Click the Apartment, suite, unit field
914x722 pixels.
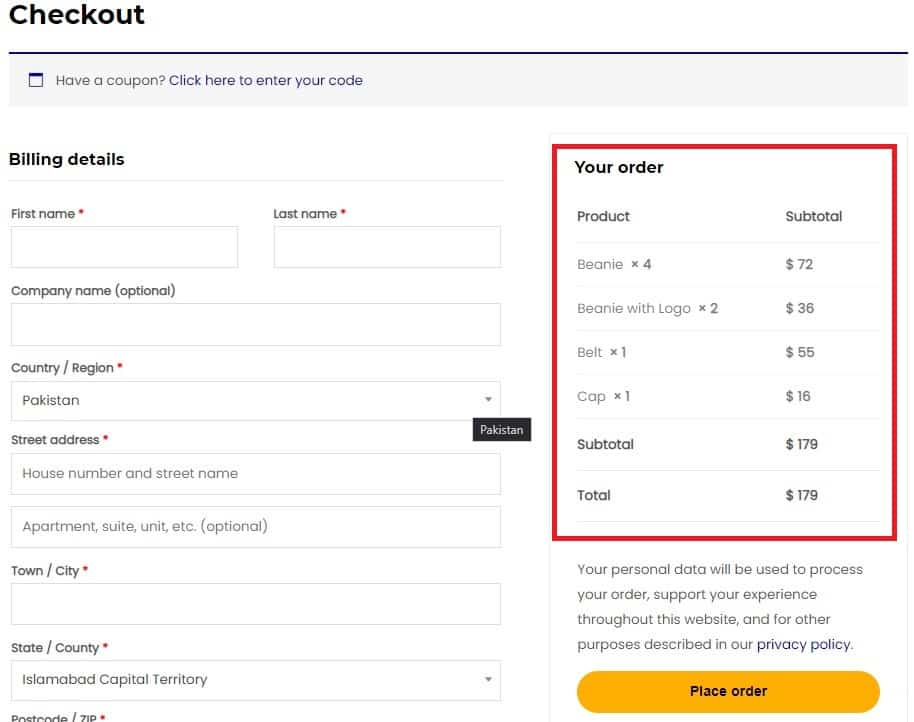tap(256, 527)
